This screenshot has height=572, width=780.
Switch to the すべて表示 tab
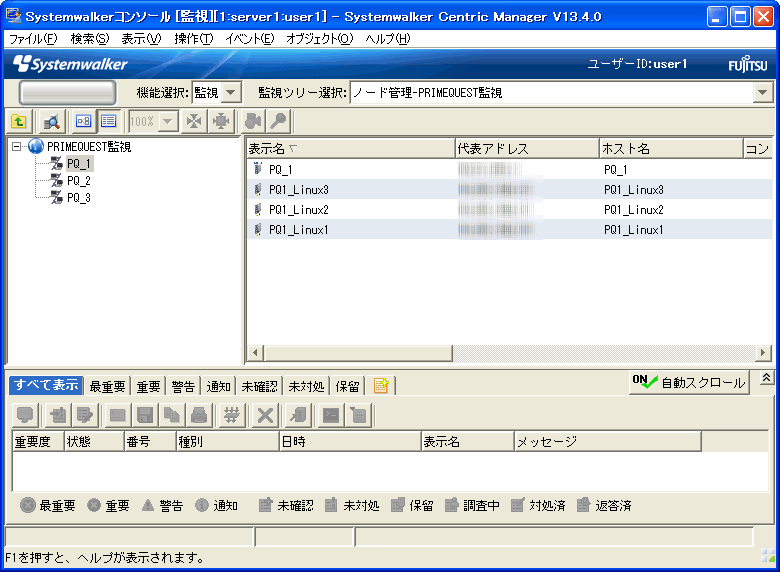(x=46, y=385)
